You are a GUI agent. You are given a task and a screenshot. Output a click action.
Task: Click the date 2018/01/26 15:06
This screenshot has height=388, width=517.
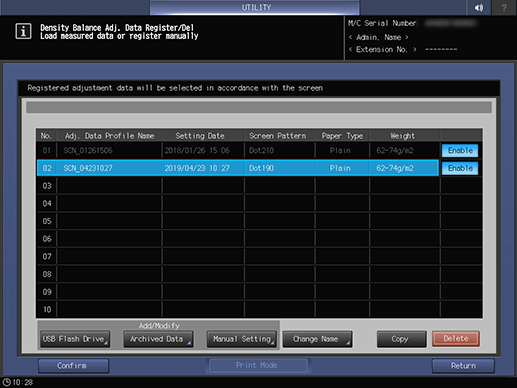(x=197, y=150)
